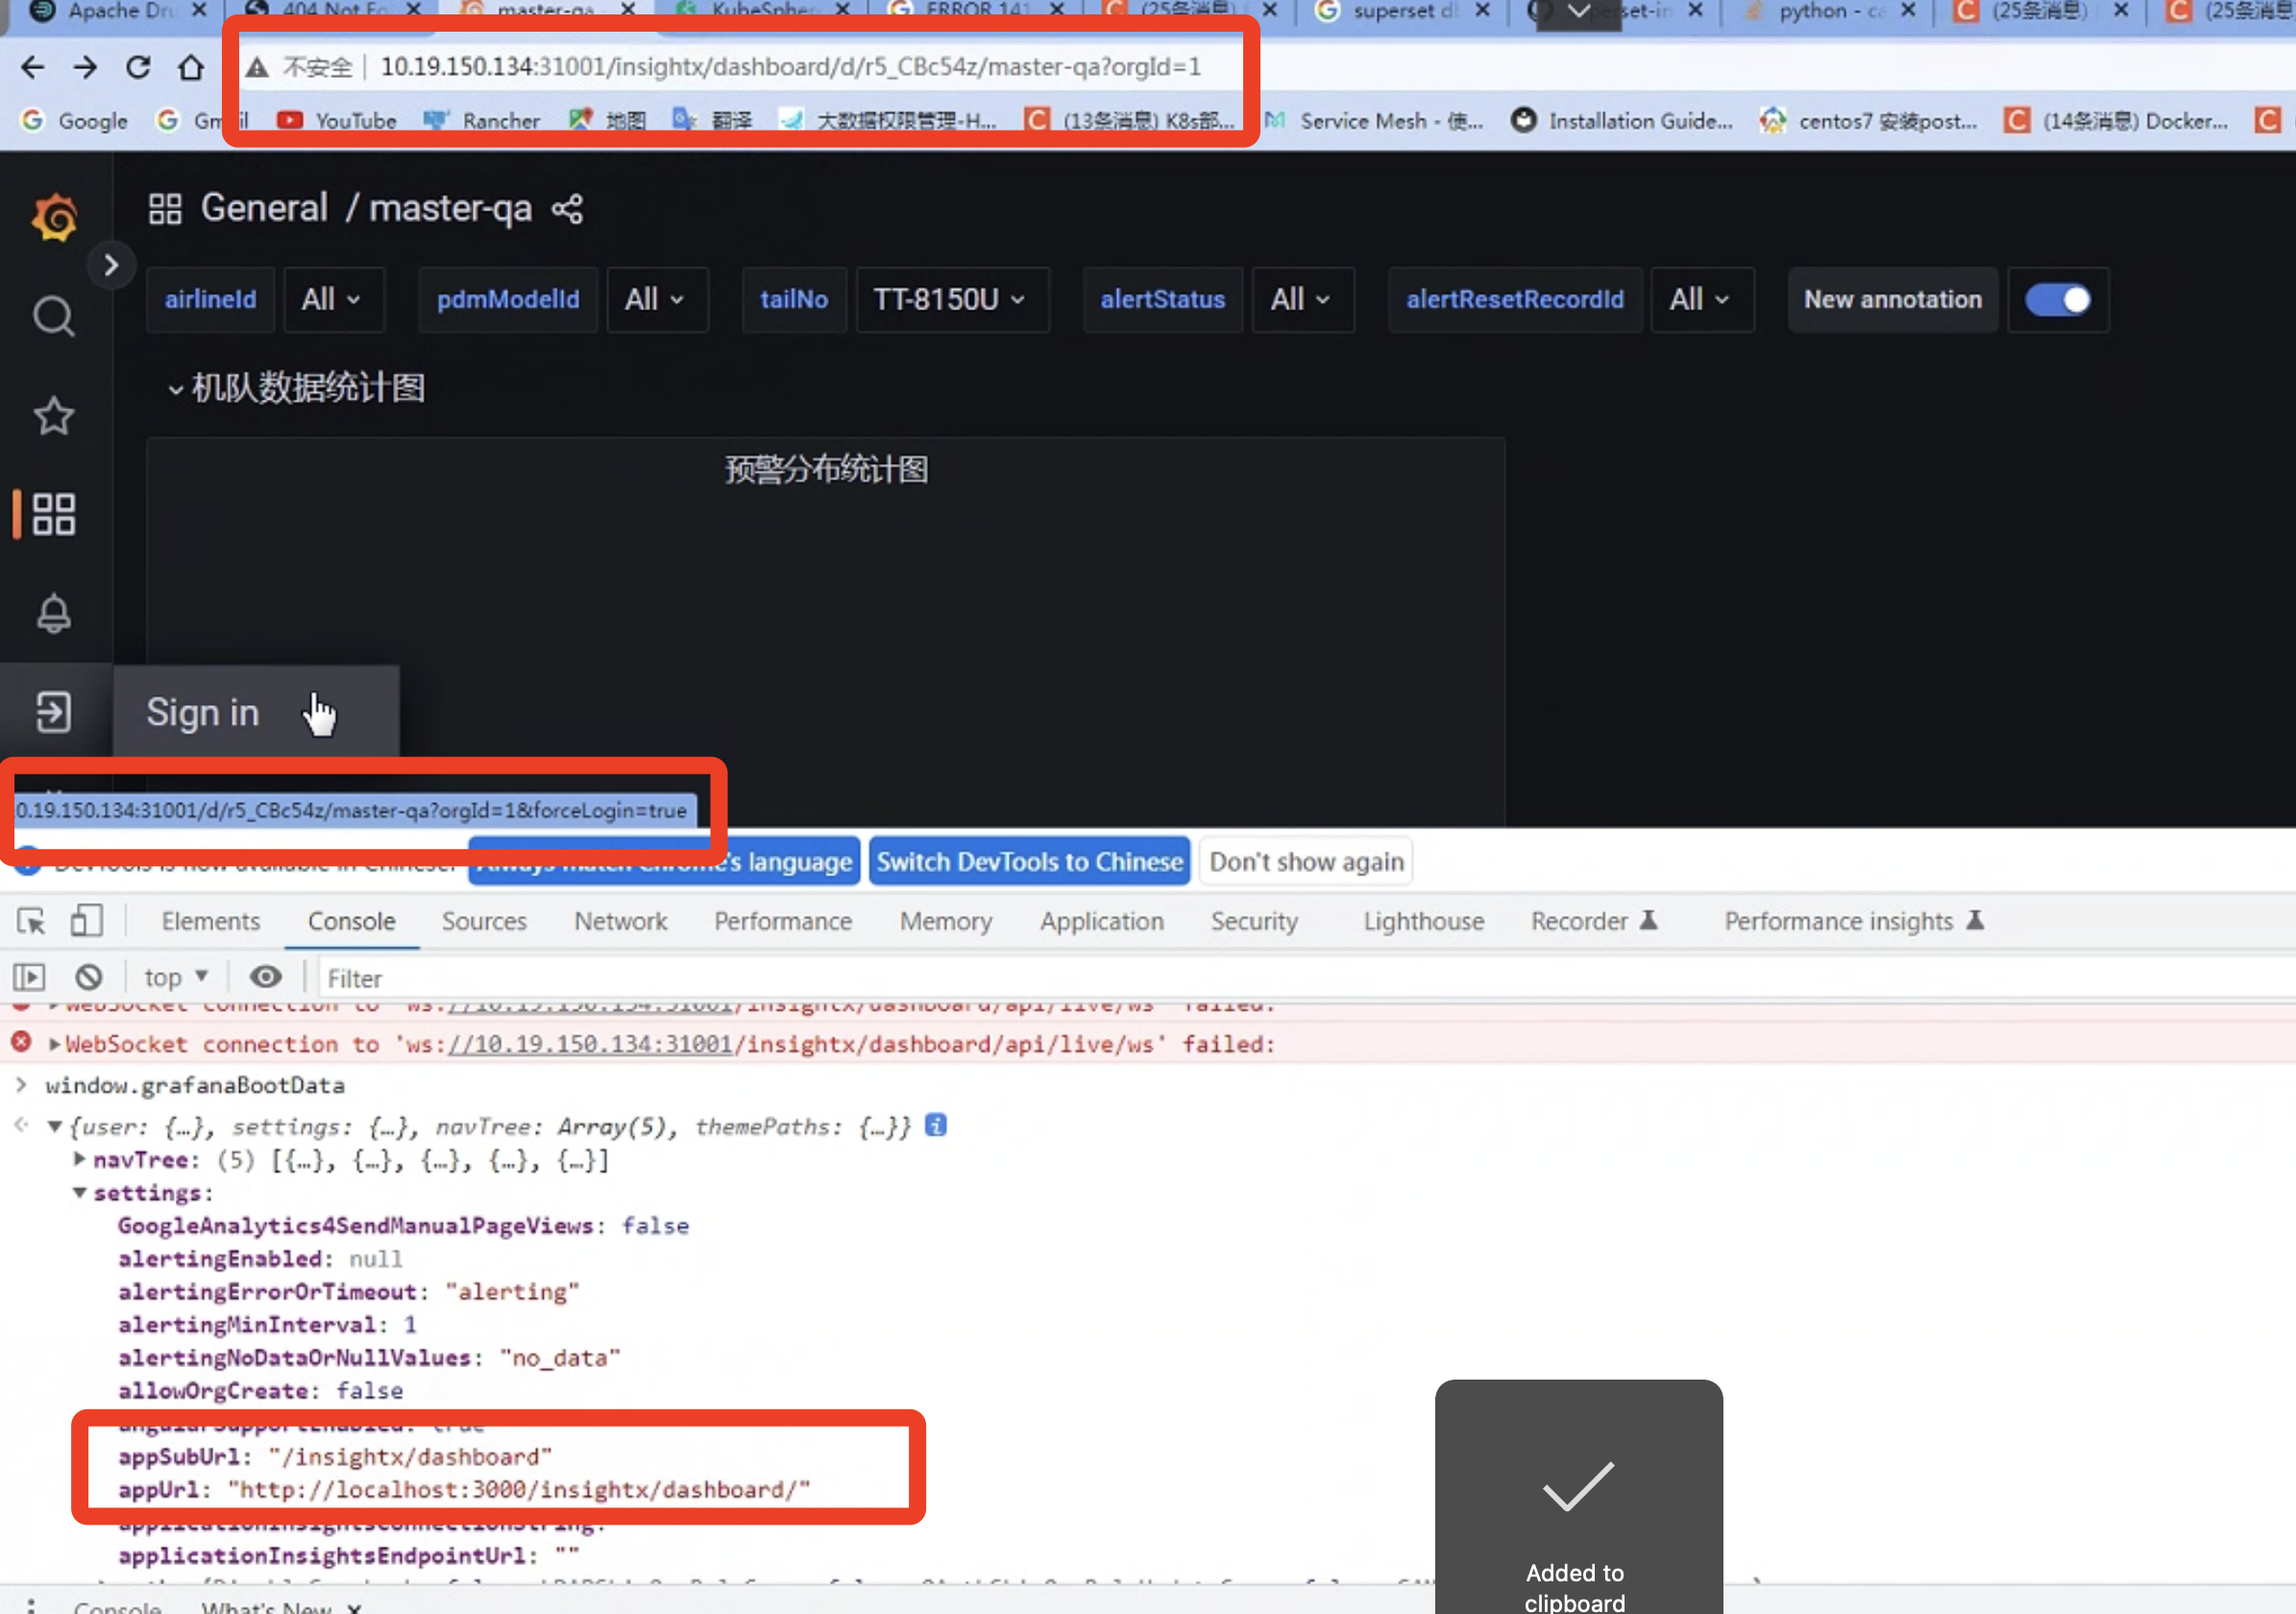
Task: Open the starred dashboards sidebar icon
Action: coord(54,416)
